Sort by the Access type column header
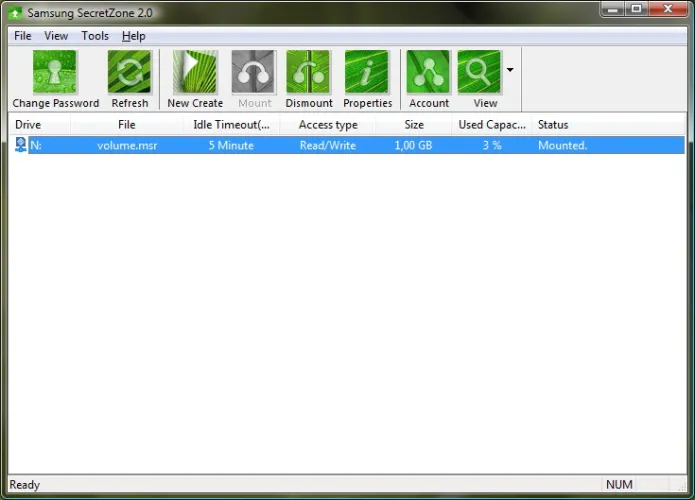 328,125
